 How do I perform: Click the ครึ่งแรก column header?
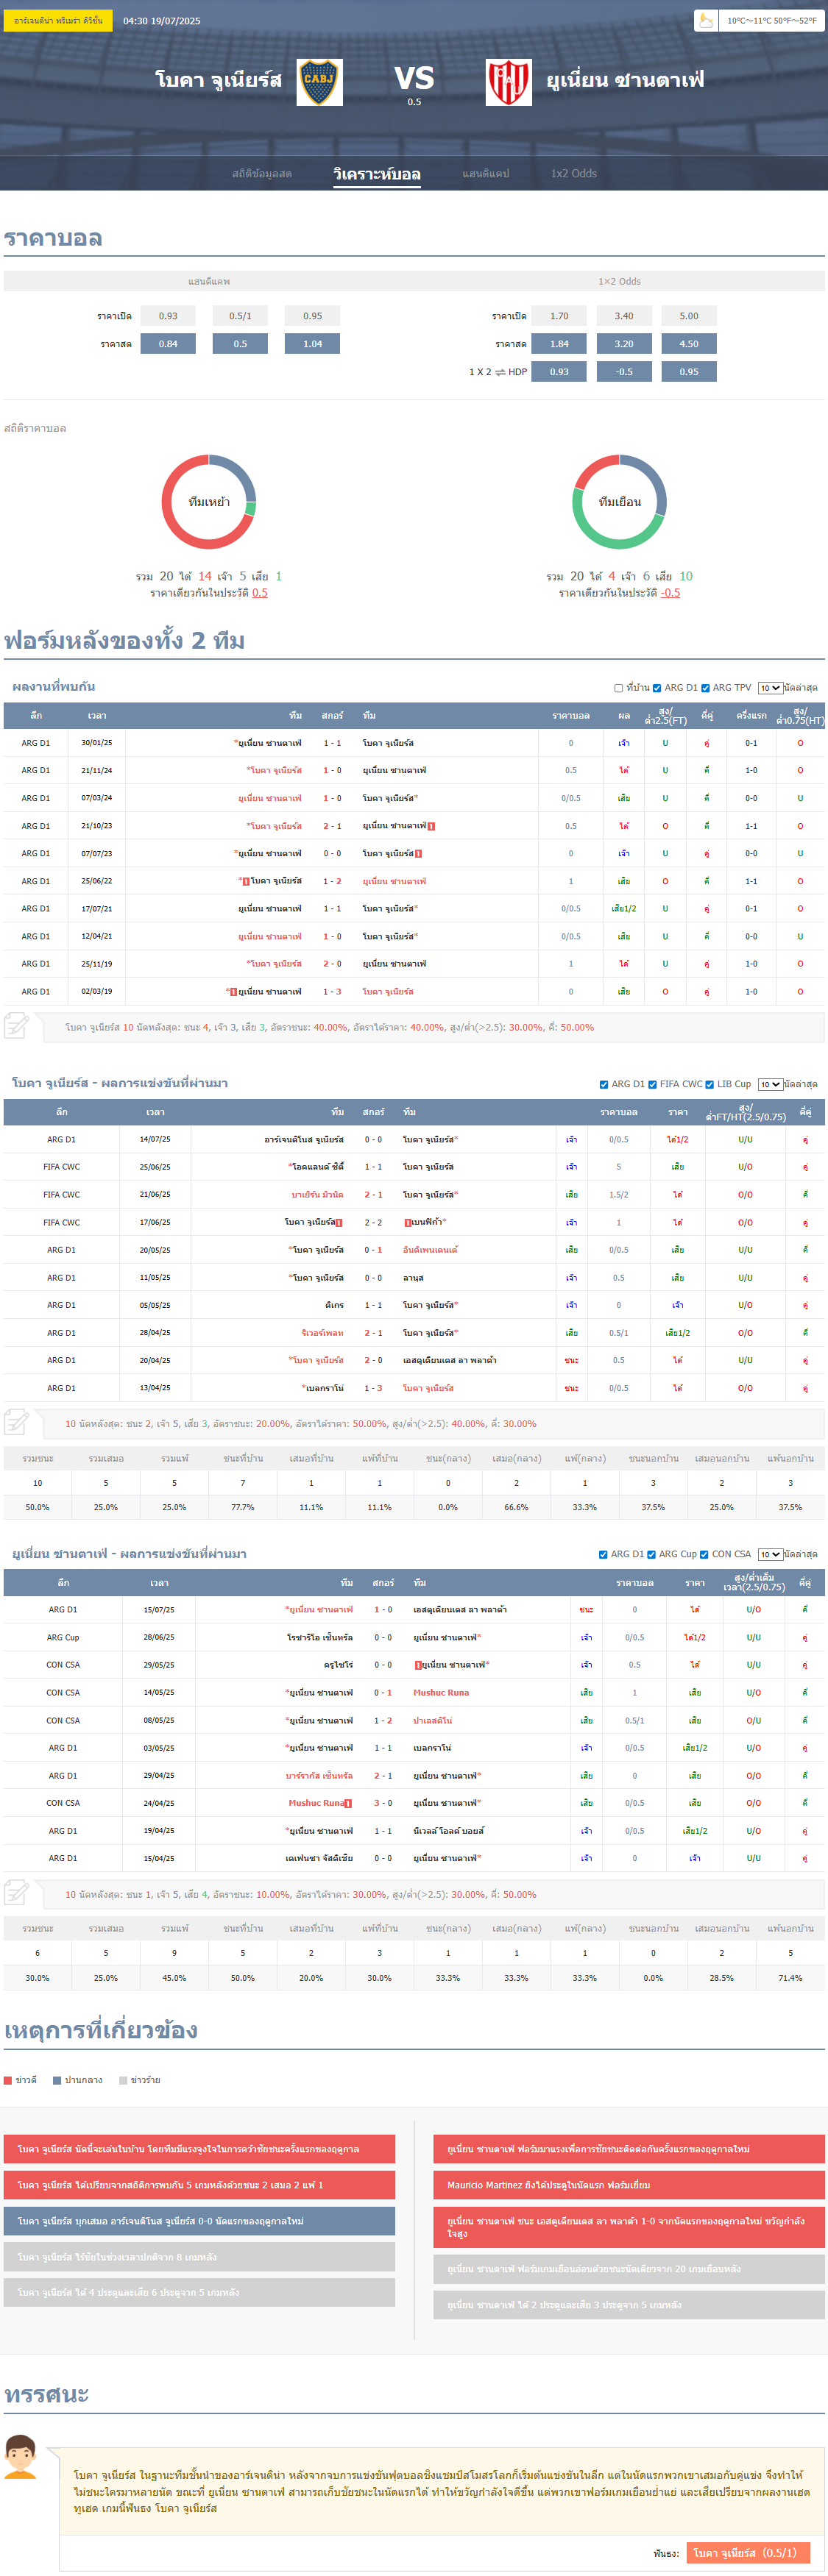[x=751, y=716]
